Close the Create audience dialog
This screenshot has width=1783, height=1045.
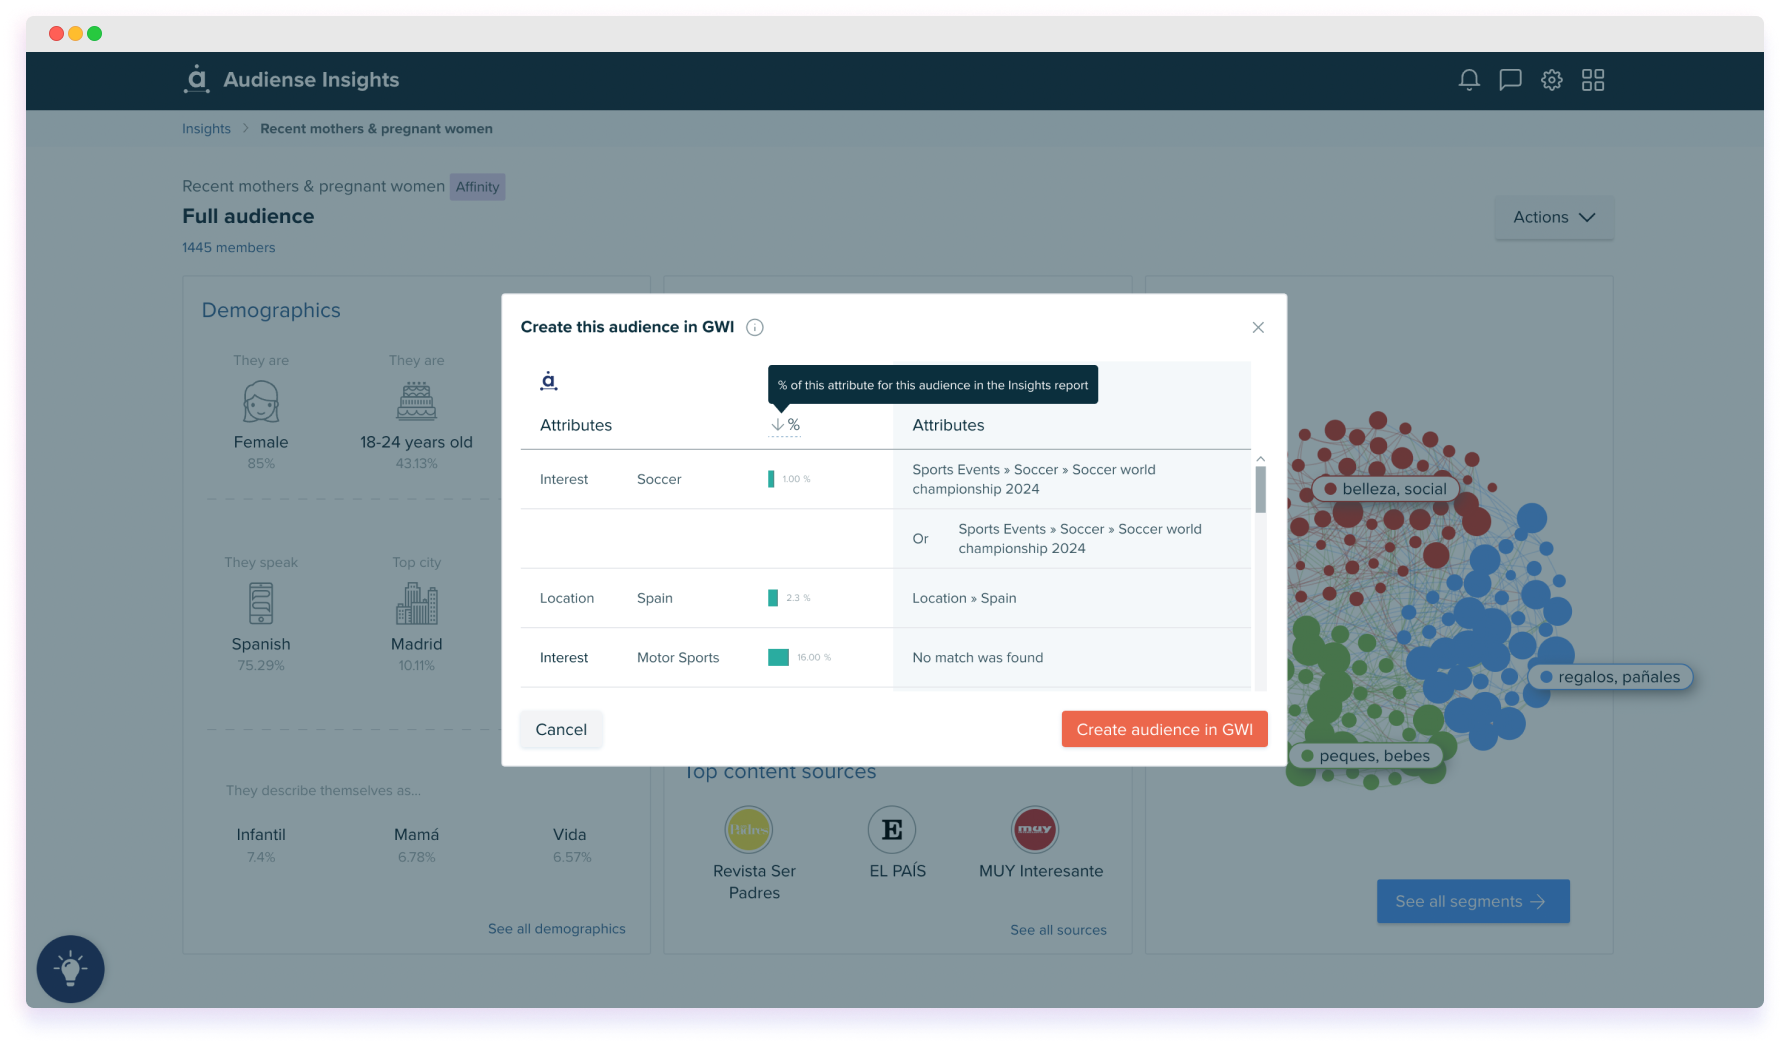point(1258,327)
